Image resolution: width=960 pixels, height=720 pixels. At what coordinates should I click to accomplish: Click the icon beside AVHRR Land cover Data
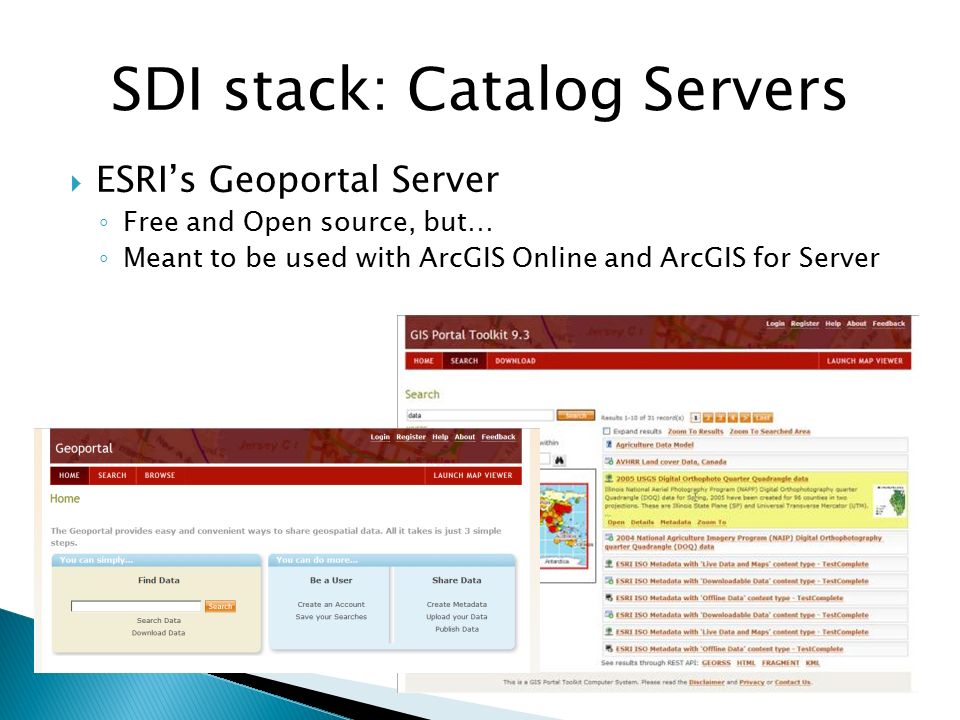609,462
